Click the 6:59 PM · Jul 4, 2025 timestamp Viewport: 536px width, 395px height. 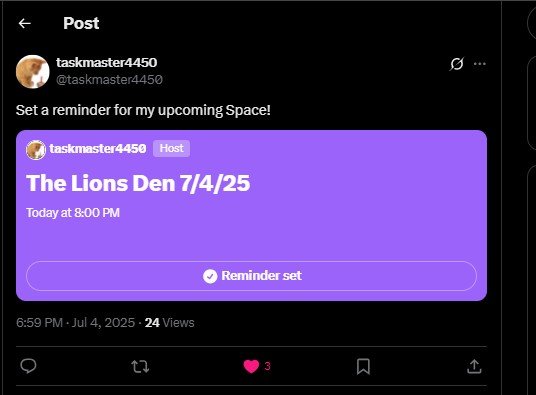(76, 323)
